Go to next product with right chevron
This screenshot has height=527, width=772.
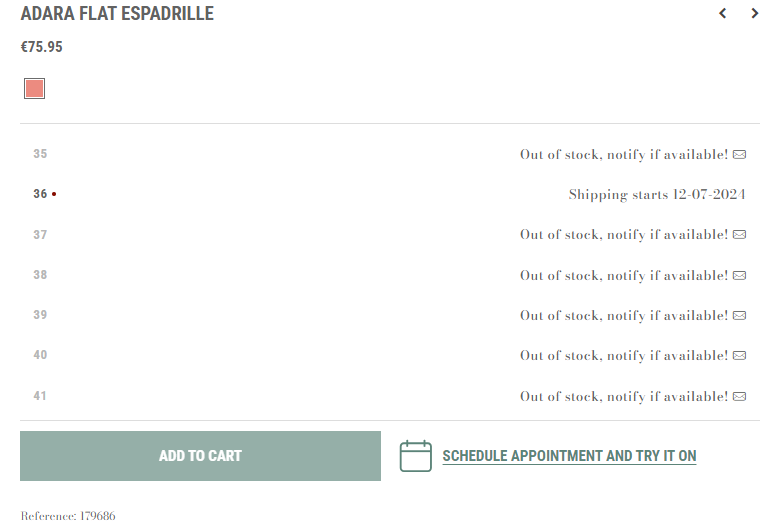point(754,13)
